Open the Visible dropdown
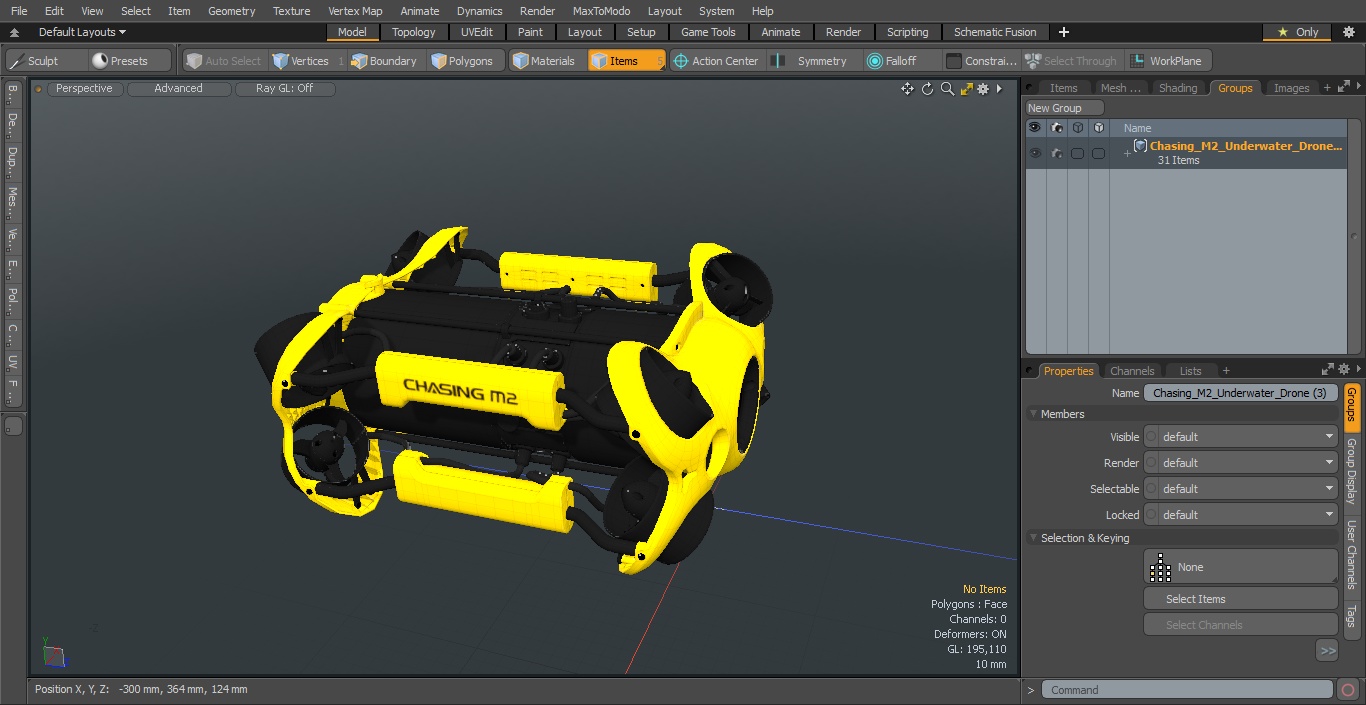 click(1248, 437)
